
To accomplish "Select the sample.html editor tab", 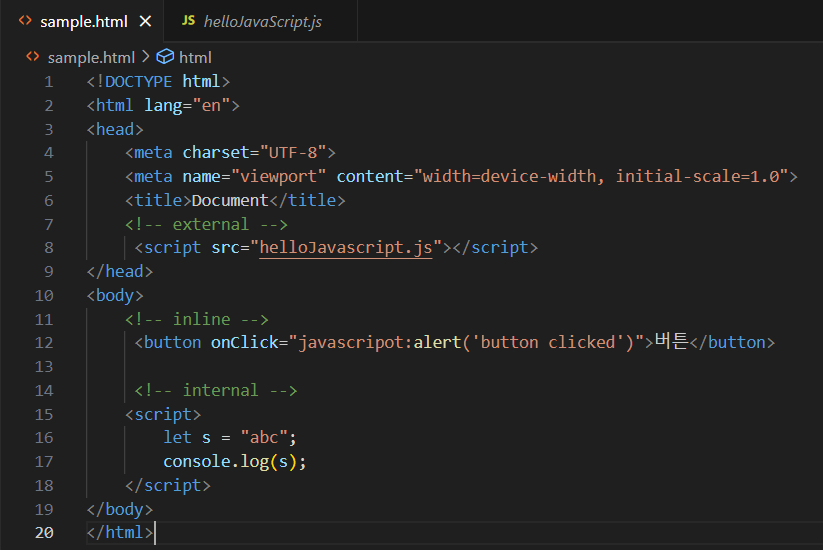I will (x=82, y=21).
